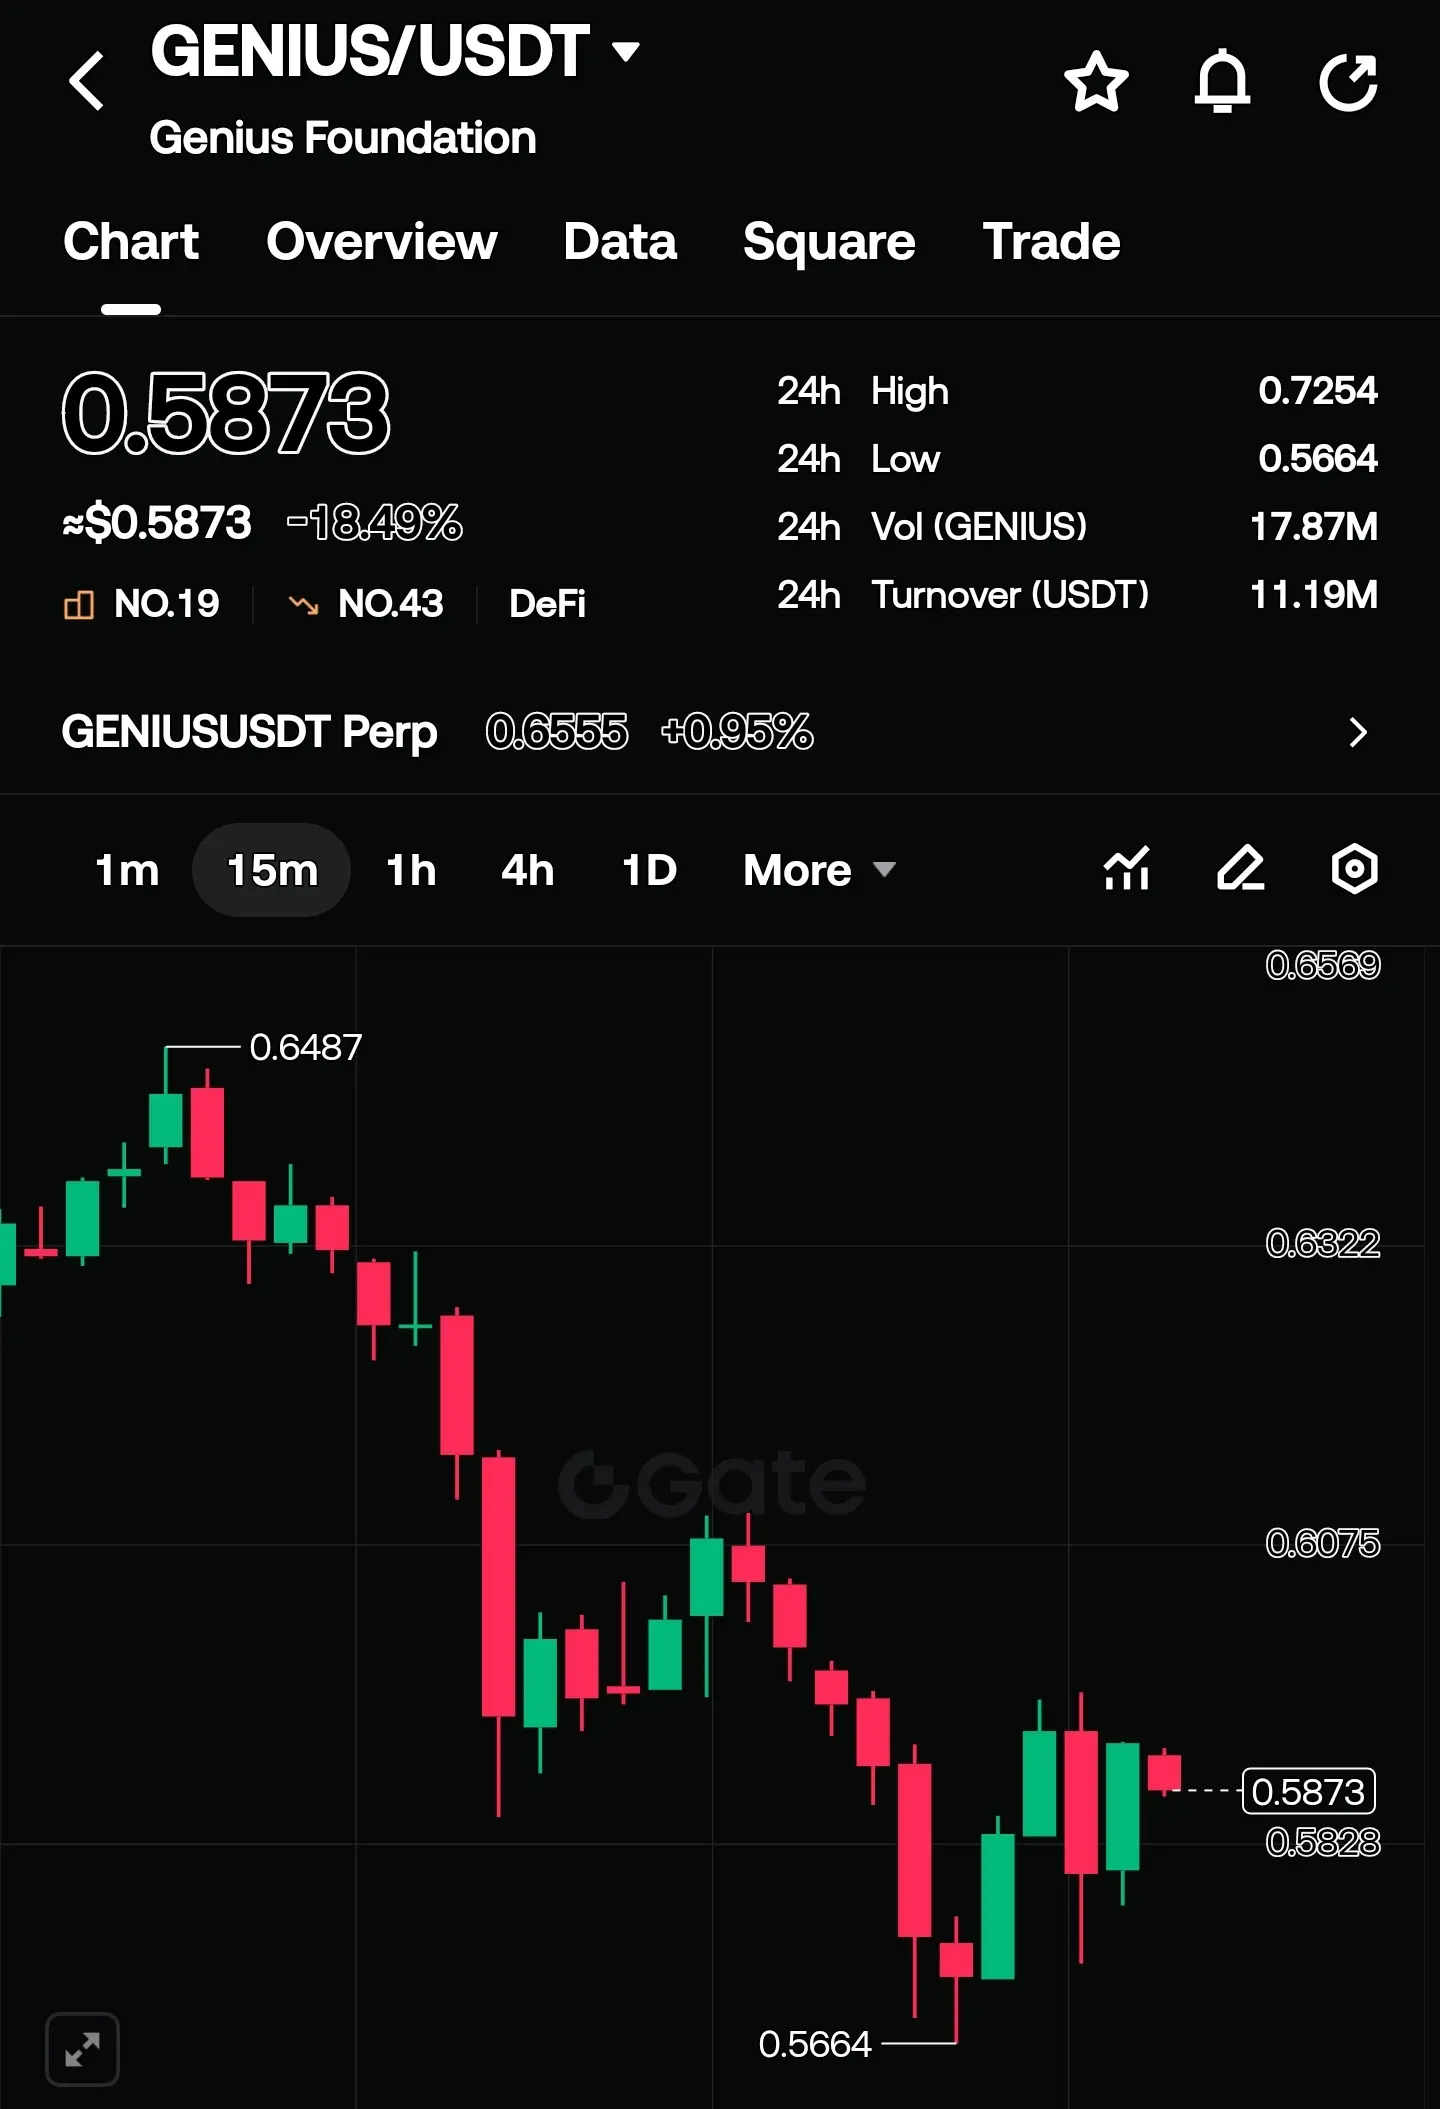Add GENIUS/USDT to favorites with star

click(x=1096, y=82)
